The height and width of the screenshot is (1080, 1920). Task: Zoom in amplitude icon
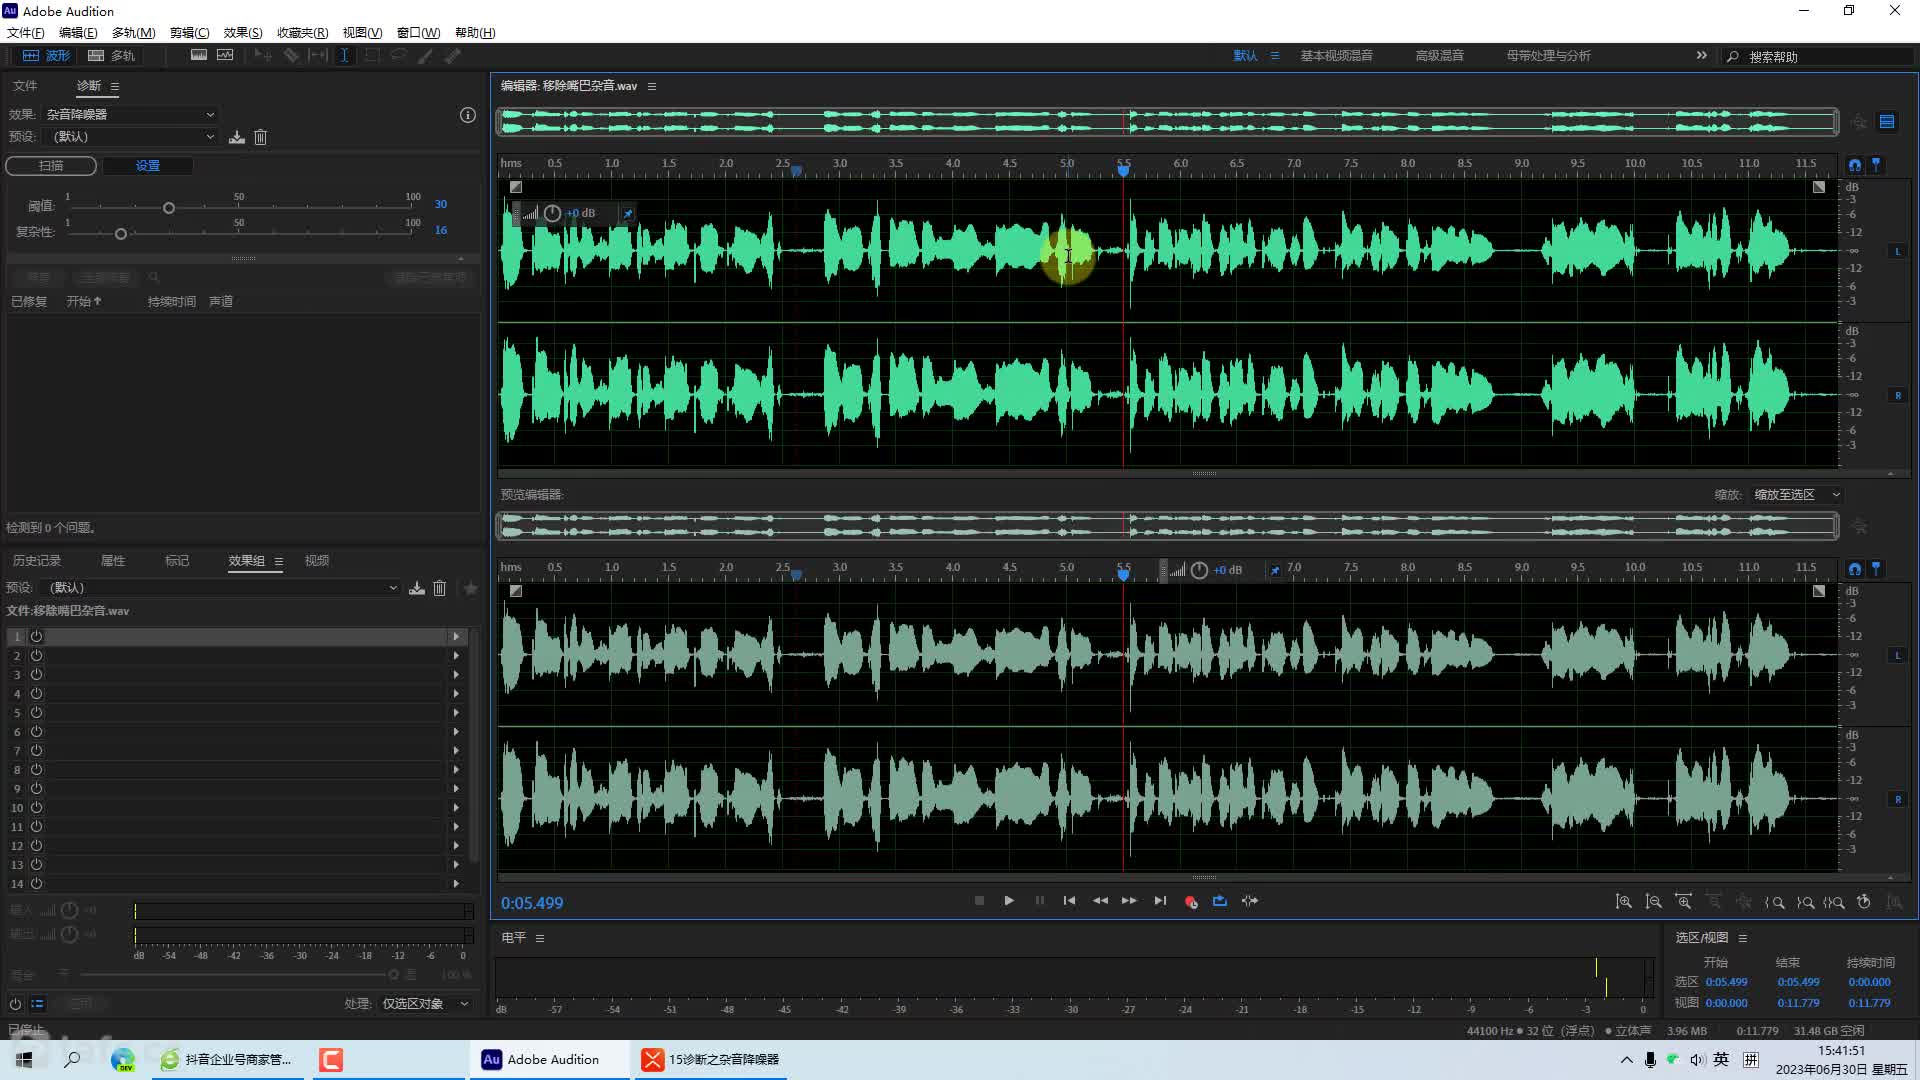pyautogui.click(x=1624, y=902)
